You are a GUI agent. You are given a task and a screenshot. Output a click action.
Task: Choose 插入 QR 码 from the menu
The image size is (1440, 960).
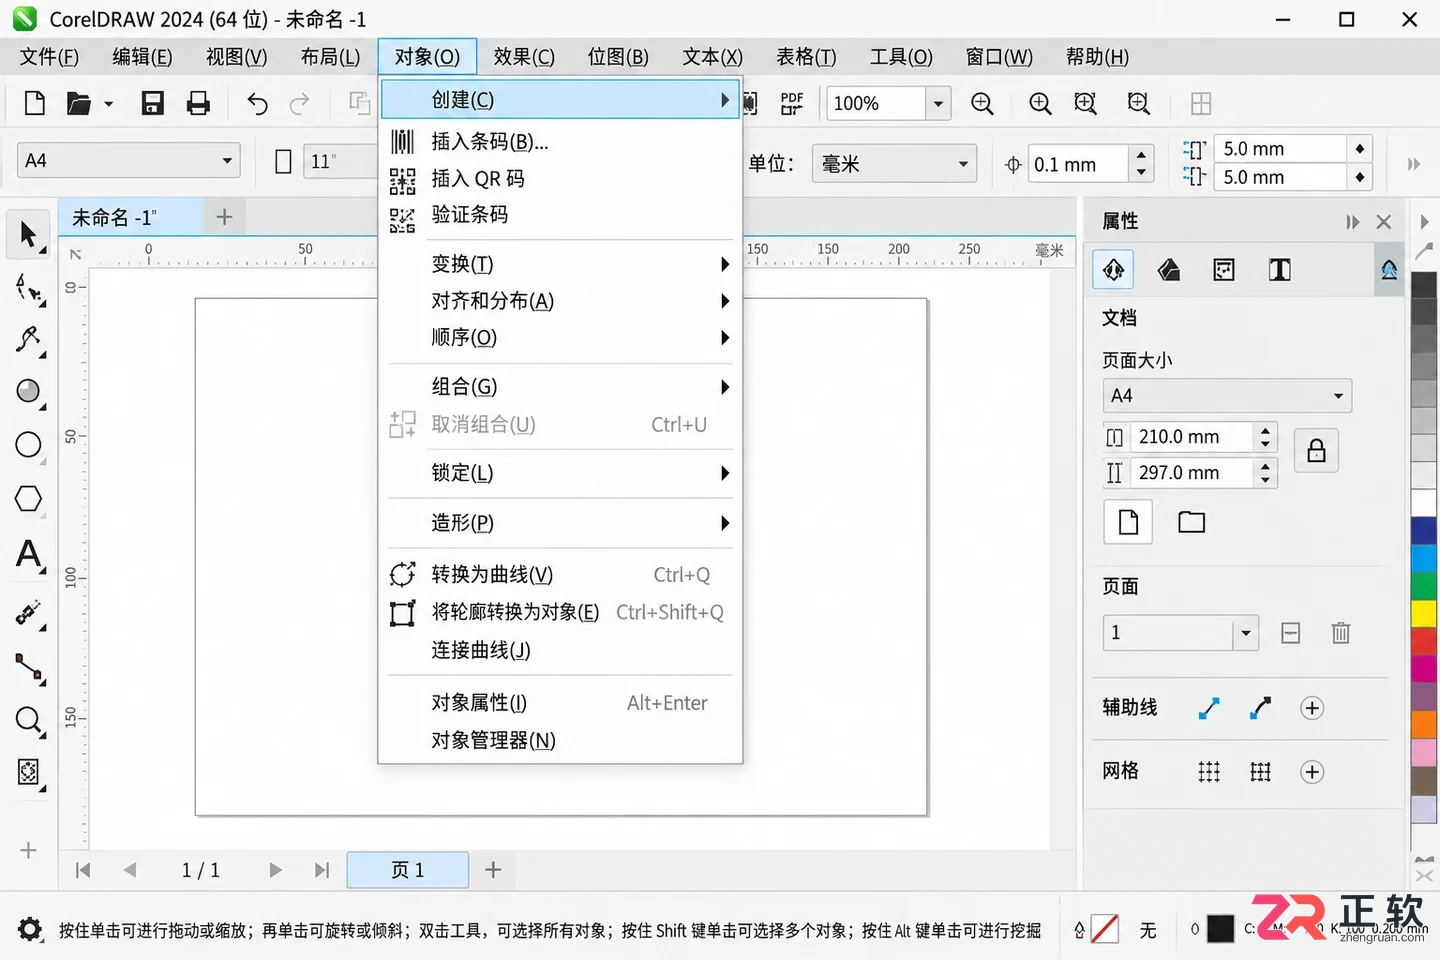[561, 179]
